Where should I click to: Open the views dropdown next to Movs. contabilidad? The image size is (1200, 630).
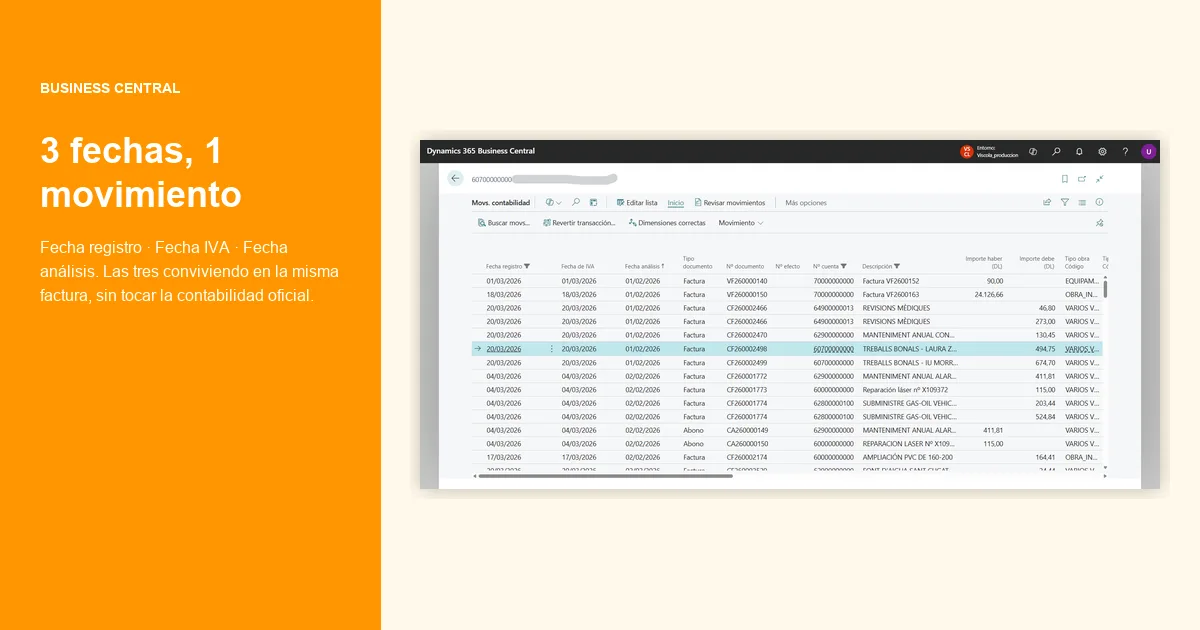click(553, 203)
